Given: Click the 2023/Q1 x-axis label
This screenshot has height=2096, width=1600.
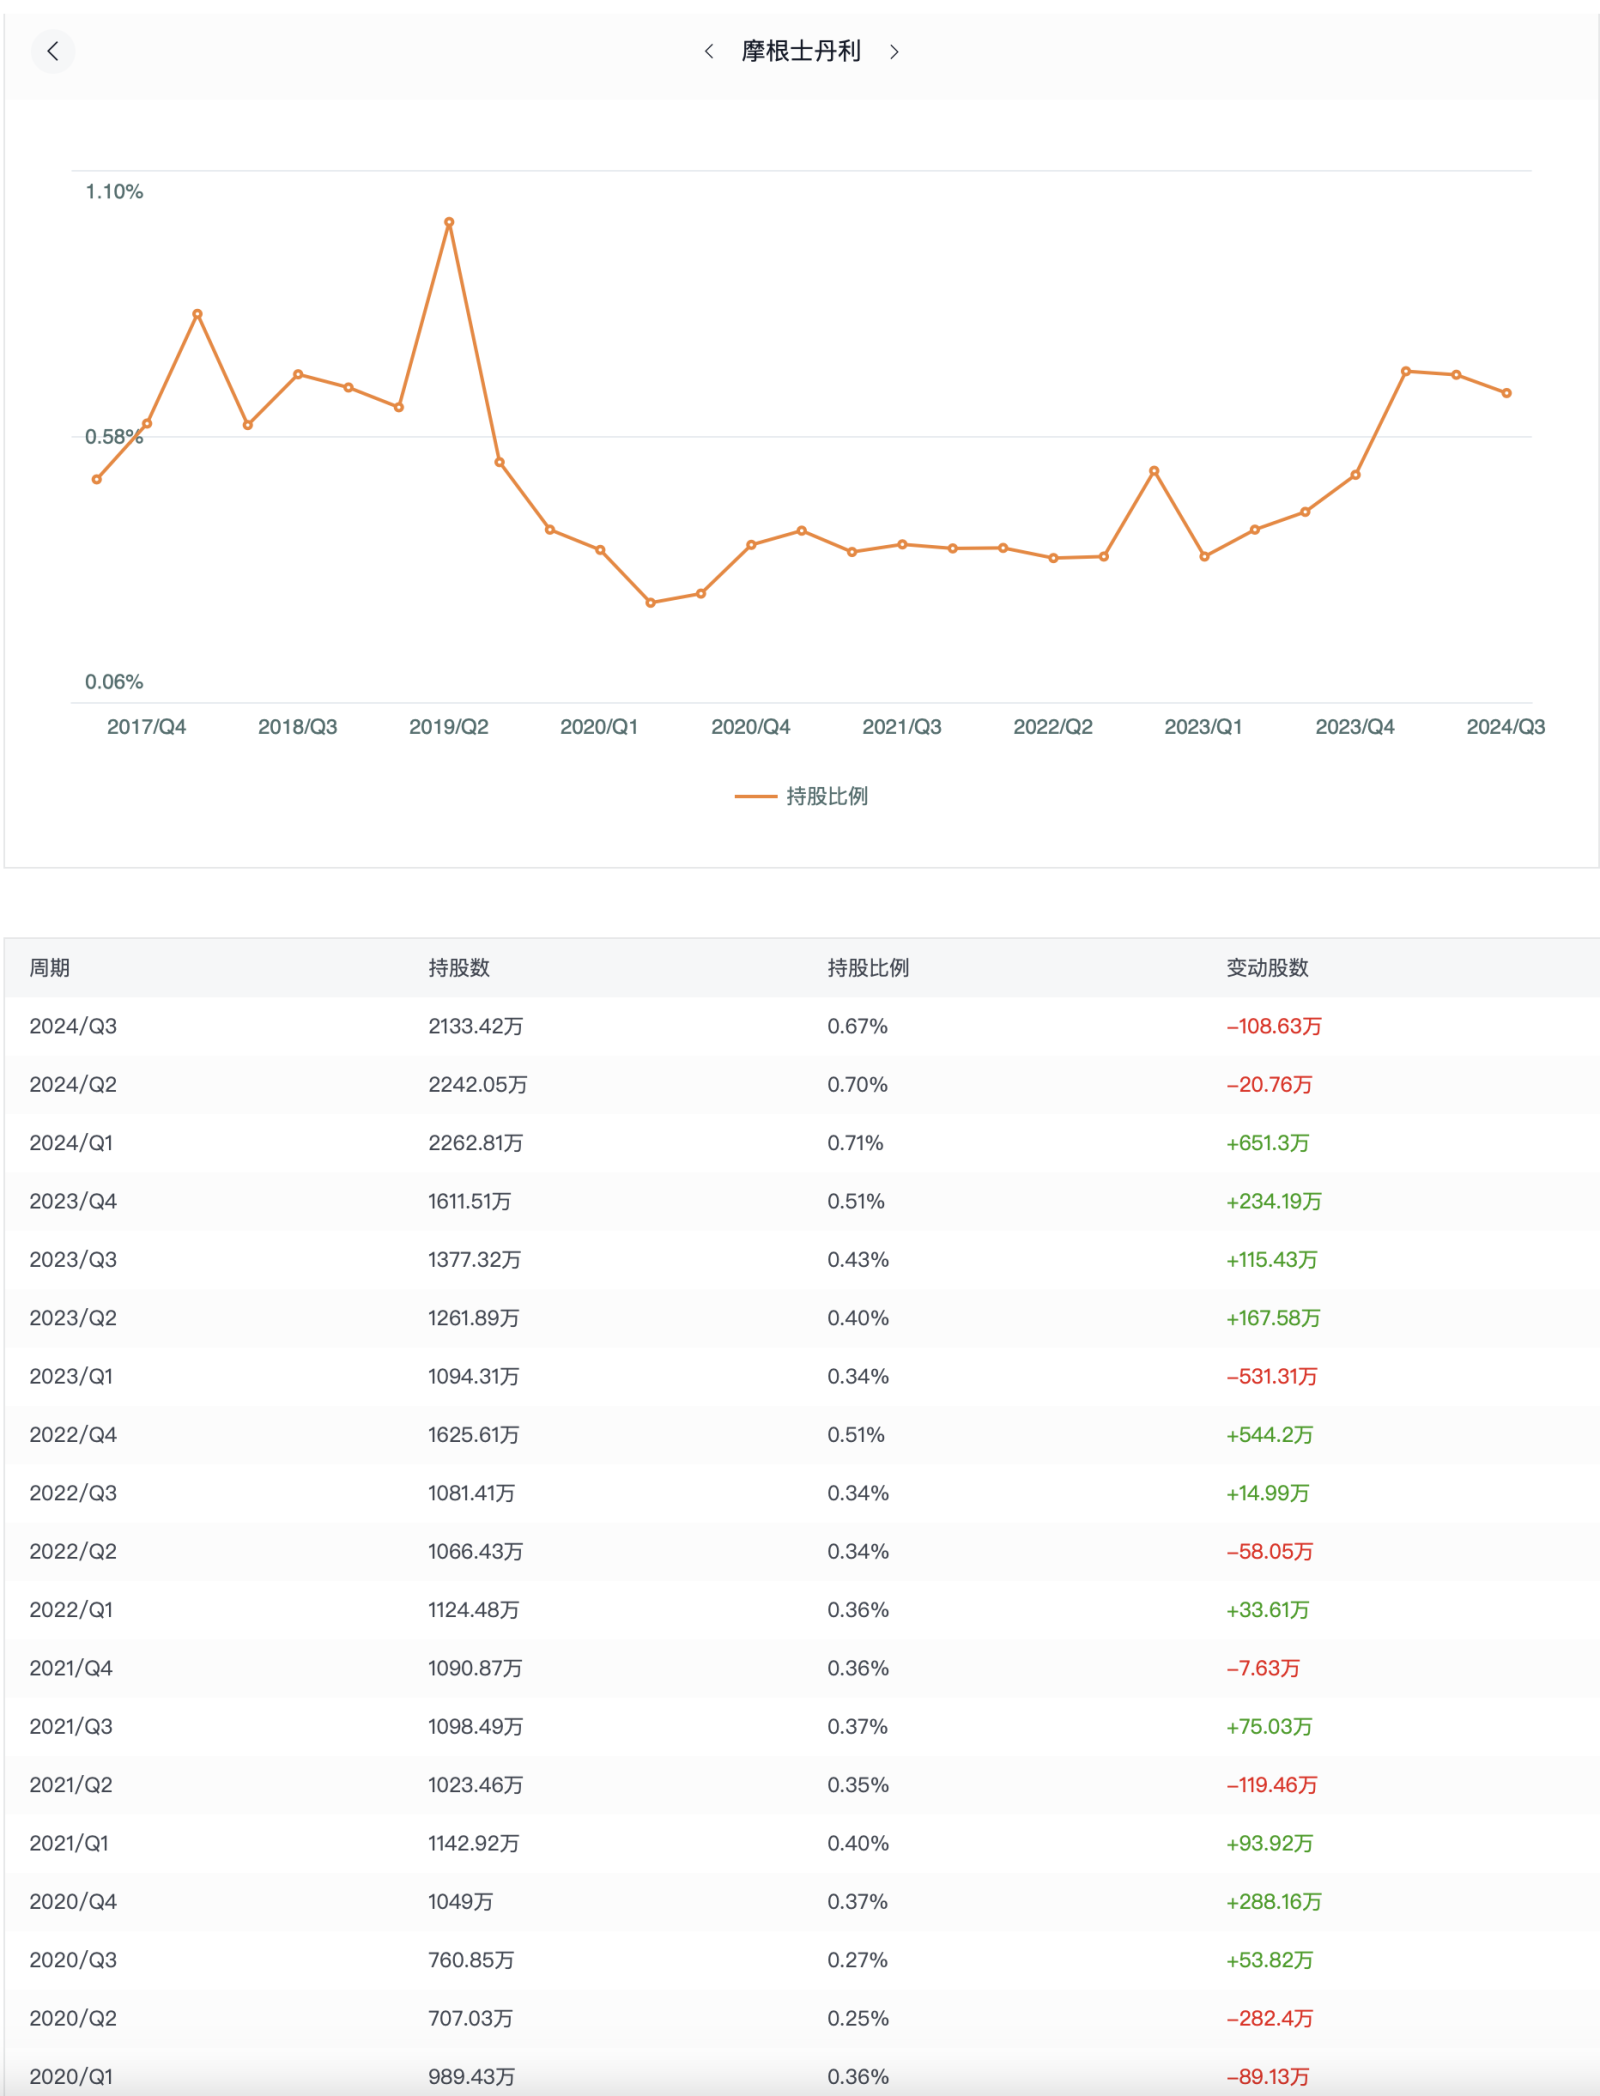Looking at the screenshot, I should coord(1203,727).
